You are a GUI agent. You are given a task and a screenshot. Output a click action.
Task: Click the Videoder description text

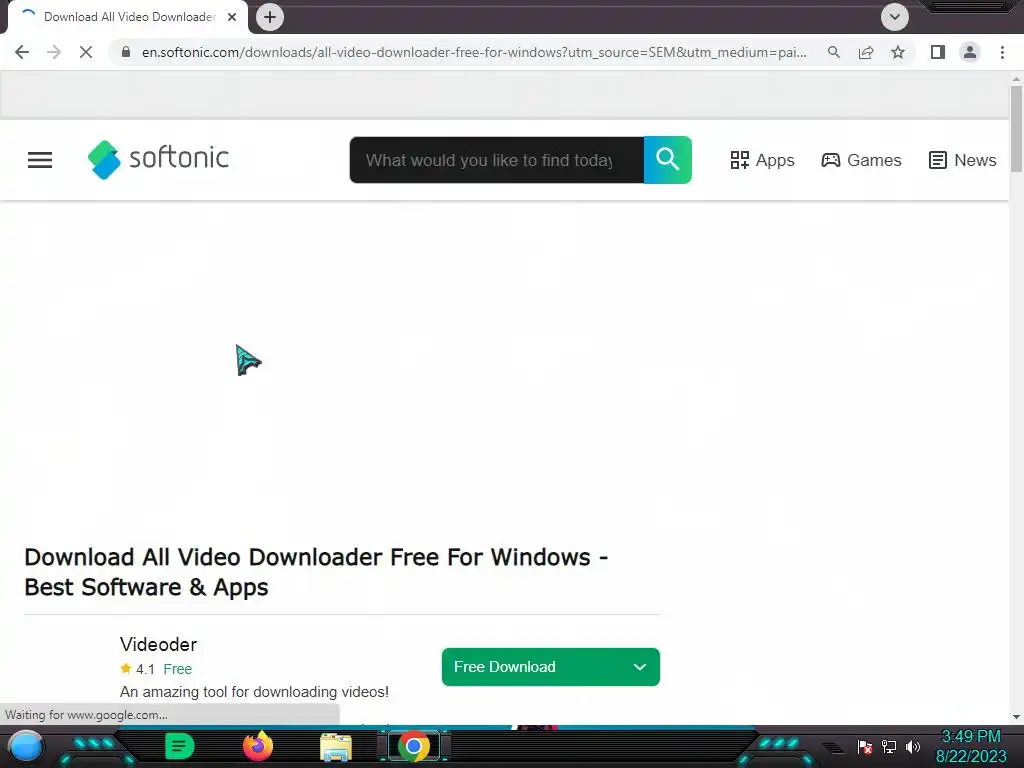coord(254,692)
